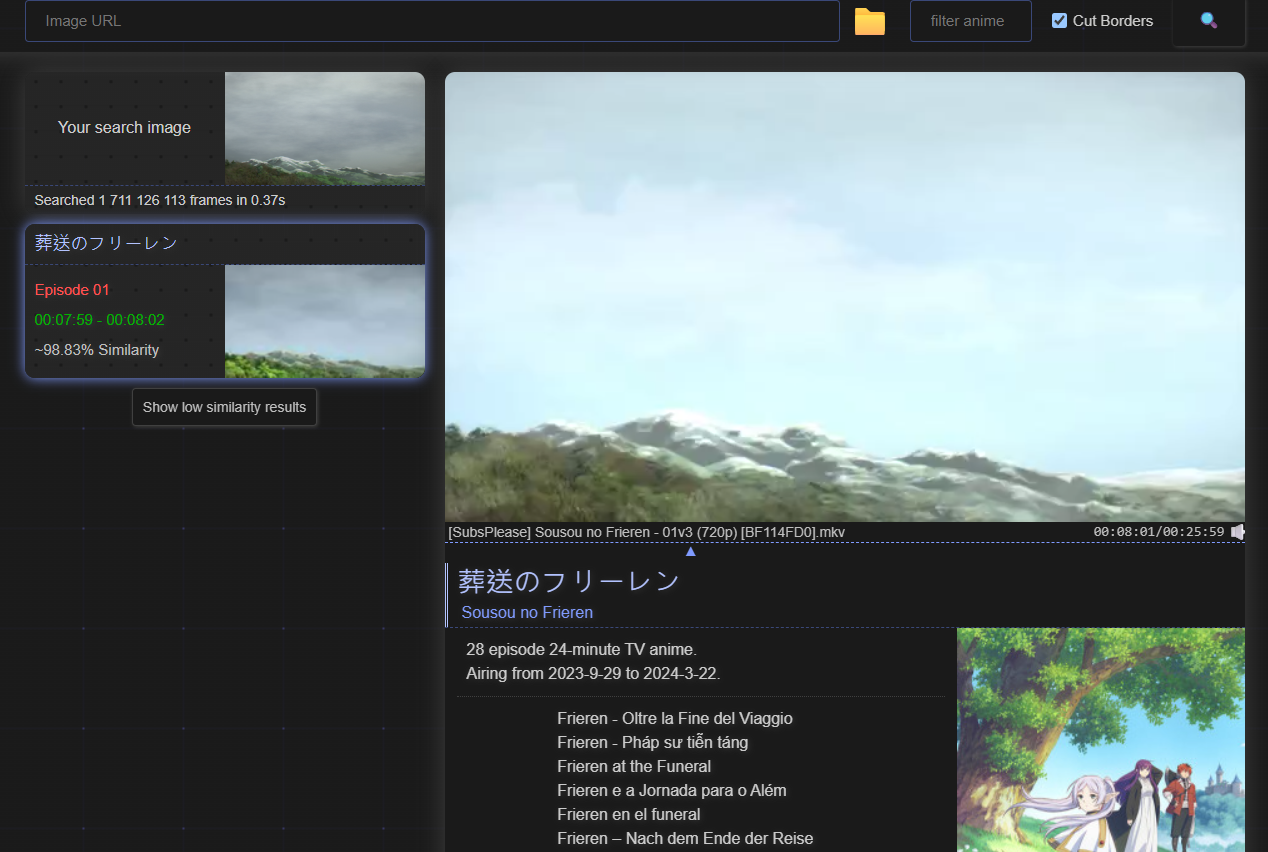This screenshot has width=1268, height=852.
Task: Click Frieren – Nach dem Ende der Reise
Action: click(x=685, y=839)
